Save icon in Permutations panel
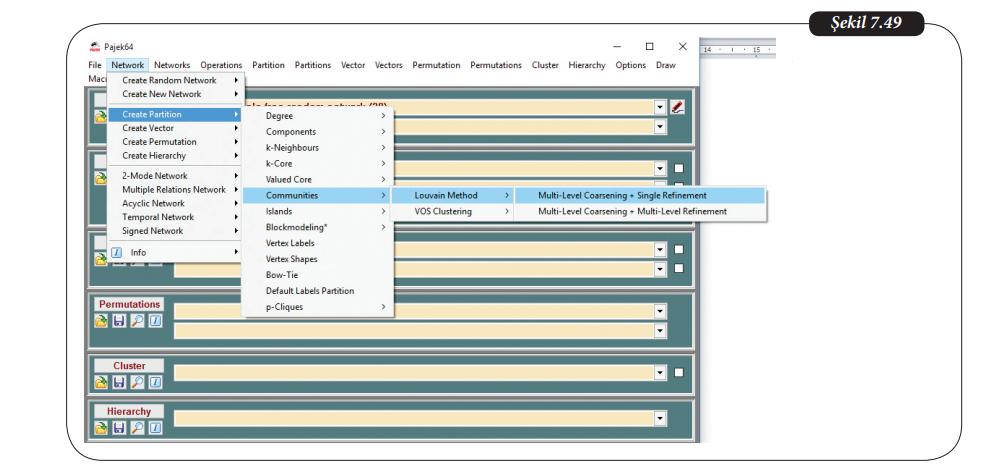 coord(119,321)
